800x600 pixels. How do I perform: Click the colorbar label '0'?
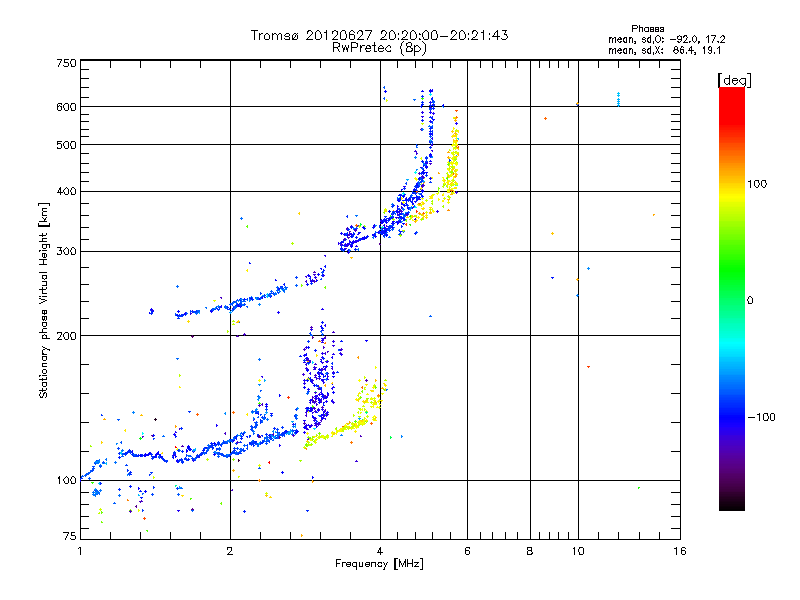[750, 301]
